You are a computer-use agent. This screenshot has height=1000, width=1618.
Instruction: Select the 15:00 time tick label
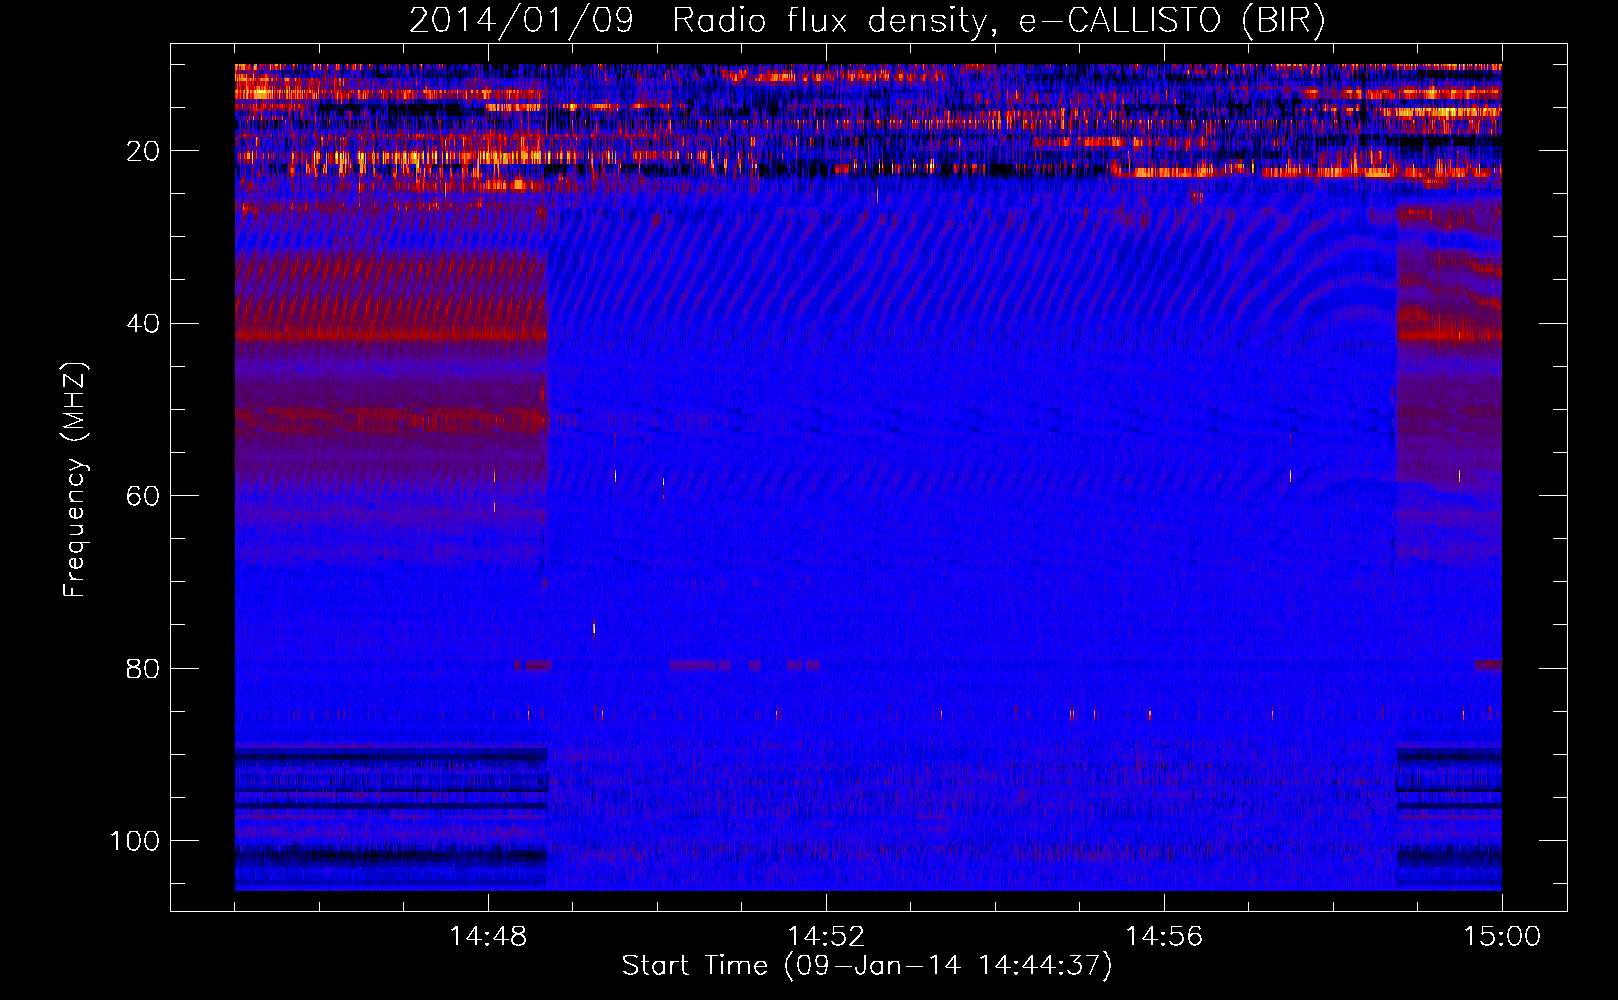[x=1502, y=937]
